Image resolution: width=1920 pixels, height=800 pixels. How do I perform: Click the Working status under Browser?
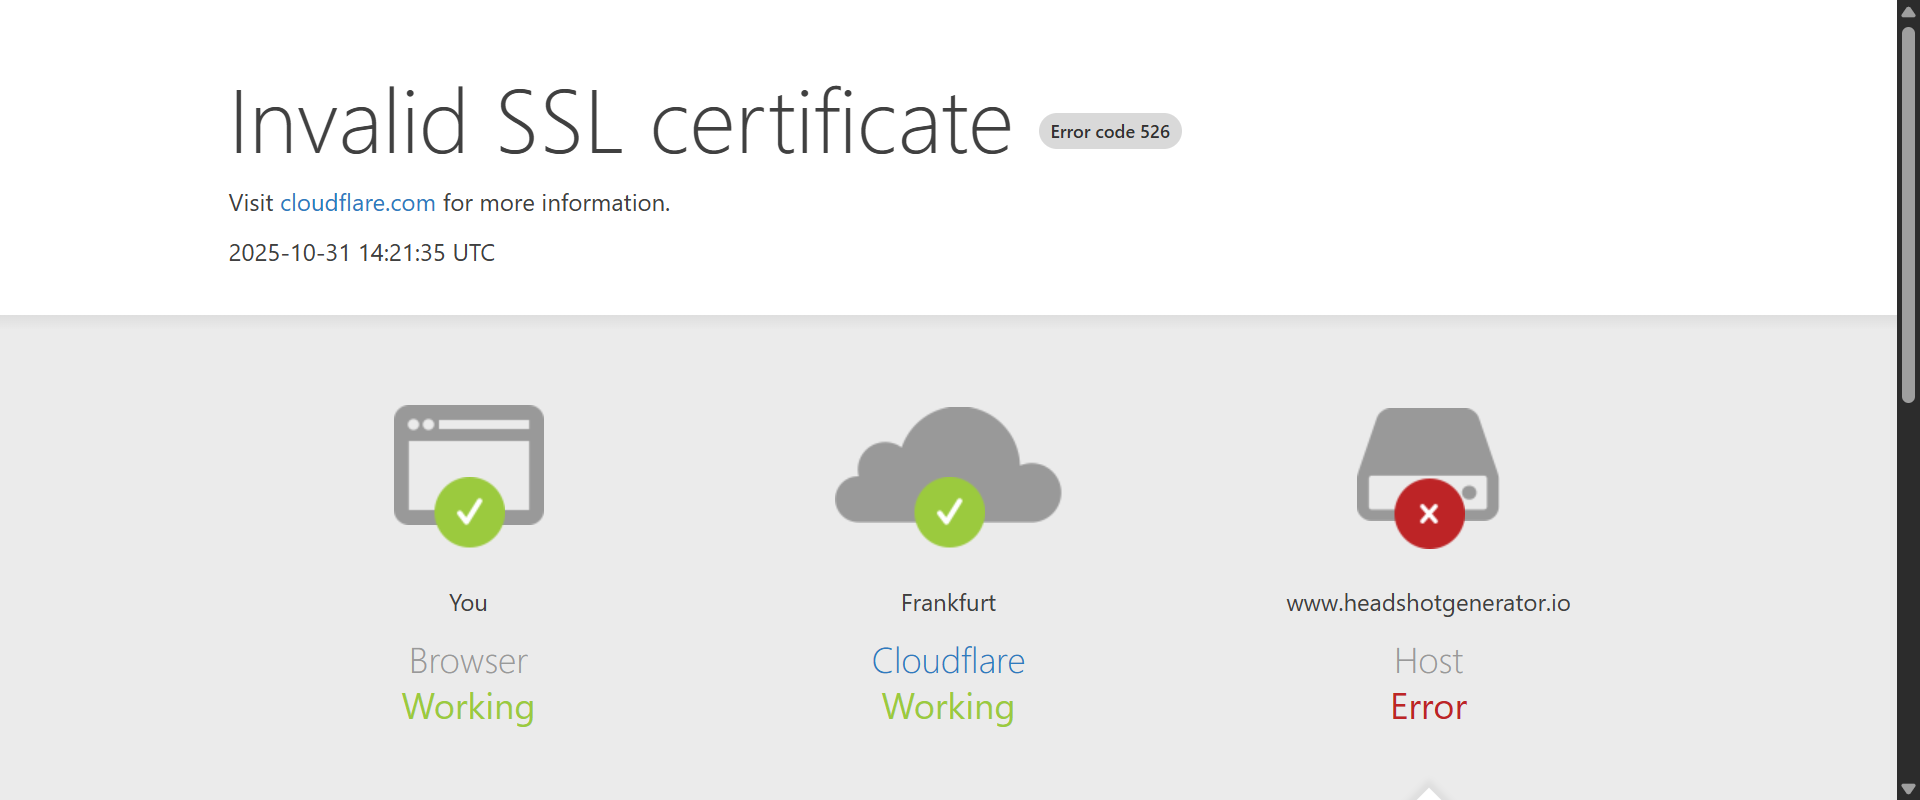click(468, 707)
